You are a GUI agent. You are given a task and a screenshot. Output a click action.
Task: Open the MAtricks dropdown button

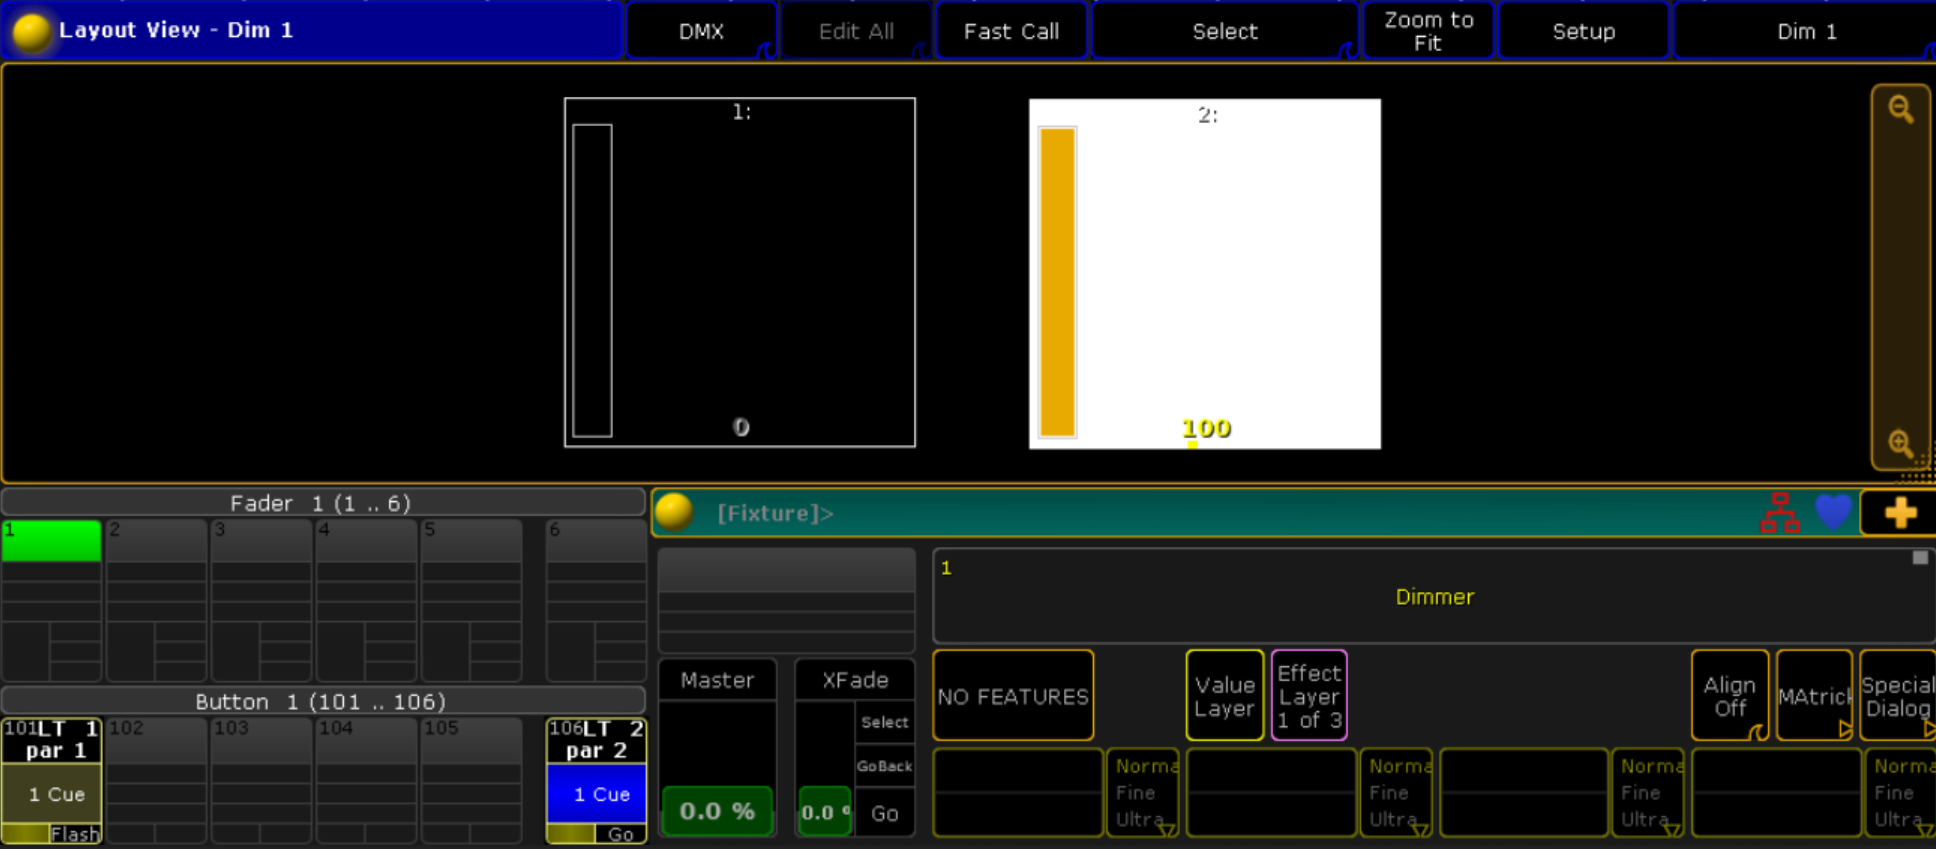[1814, 696]
